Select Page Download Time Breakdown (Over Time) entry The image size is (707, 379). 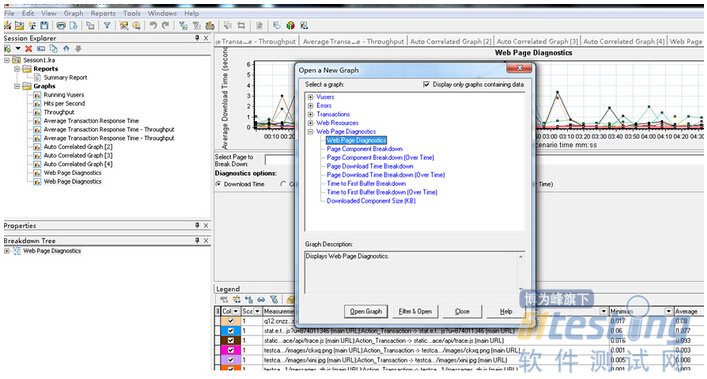pyautogui.click(x=386, y=175)
